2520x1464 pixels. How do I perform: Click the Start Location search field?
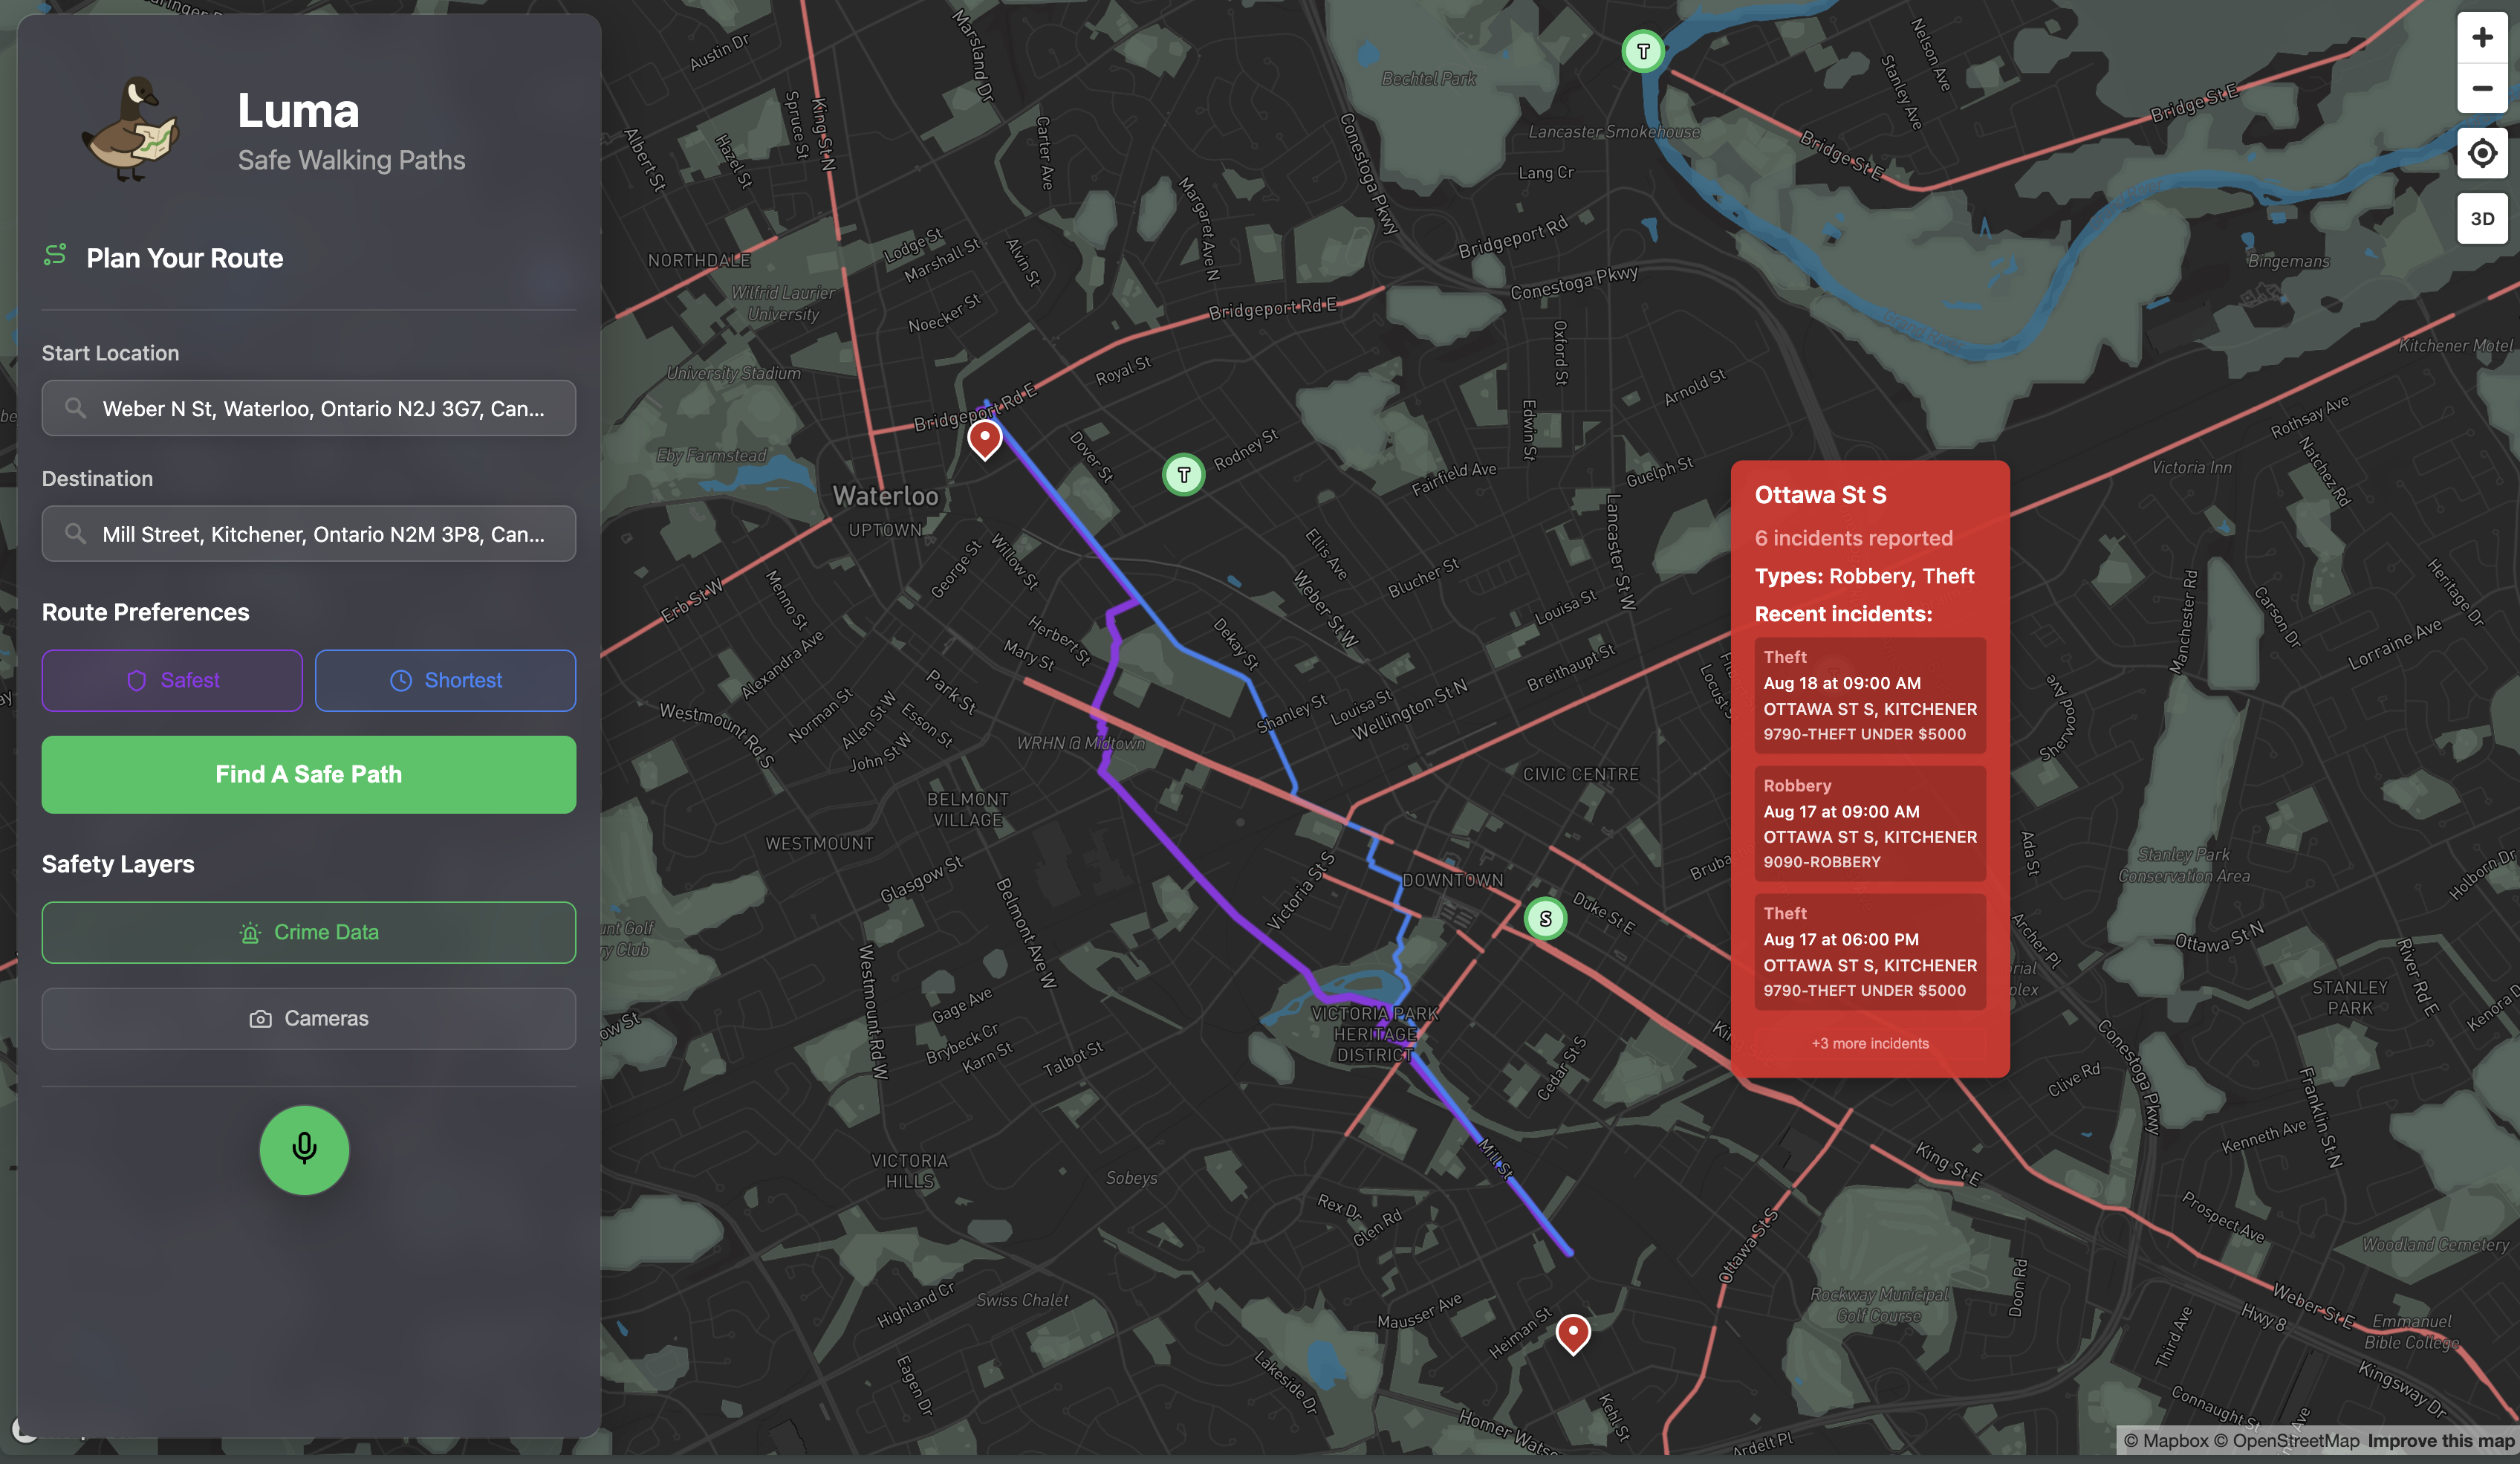(x=308, y=408)
